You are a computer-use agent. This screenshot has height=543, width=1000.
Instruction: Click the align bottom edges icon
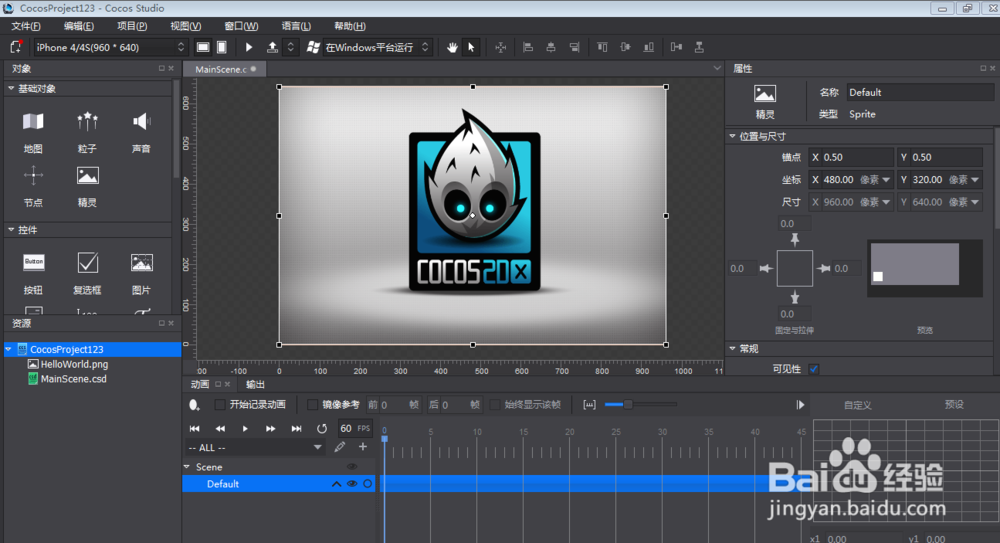[649, 47]
